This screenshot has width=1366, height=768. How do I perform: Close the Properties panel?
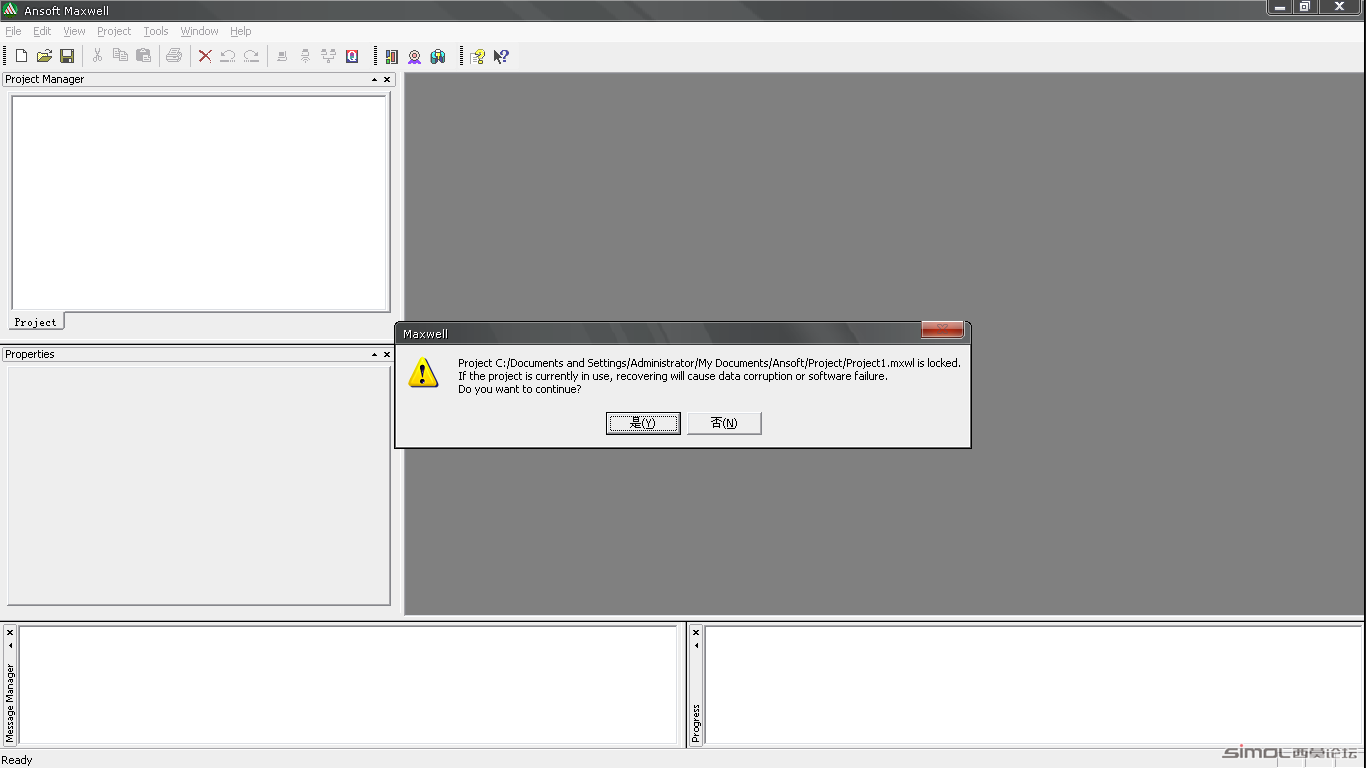387,354
